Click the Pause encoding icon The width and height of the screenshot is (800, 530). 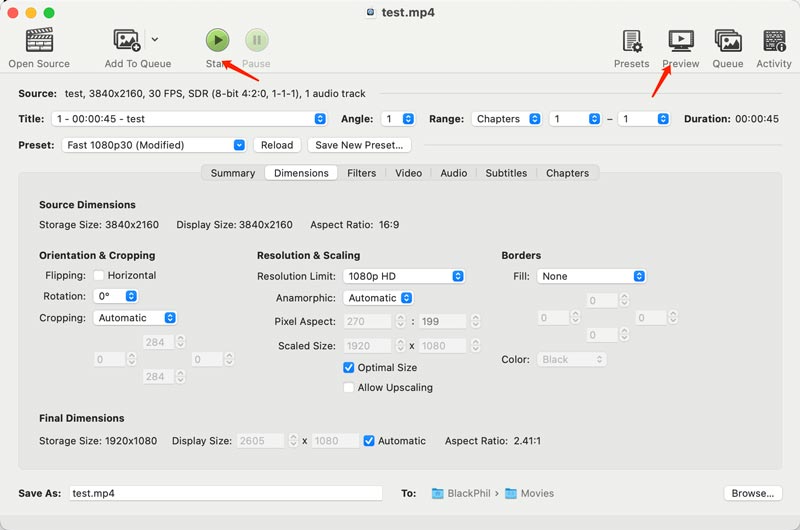coord(256,41)
